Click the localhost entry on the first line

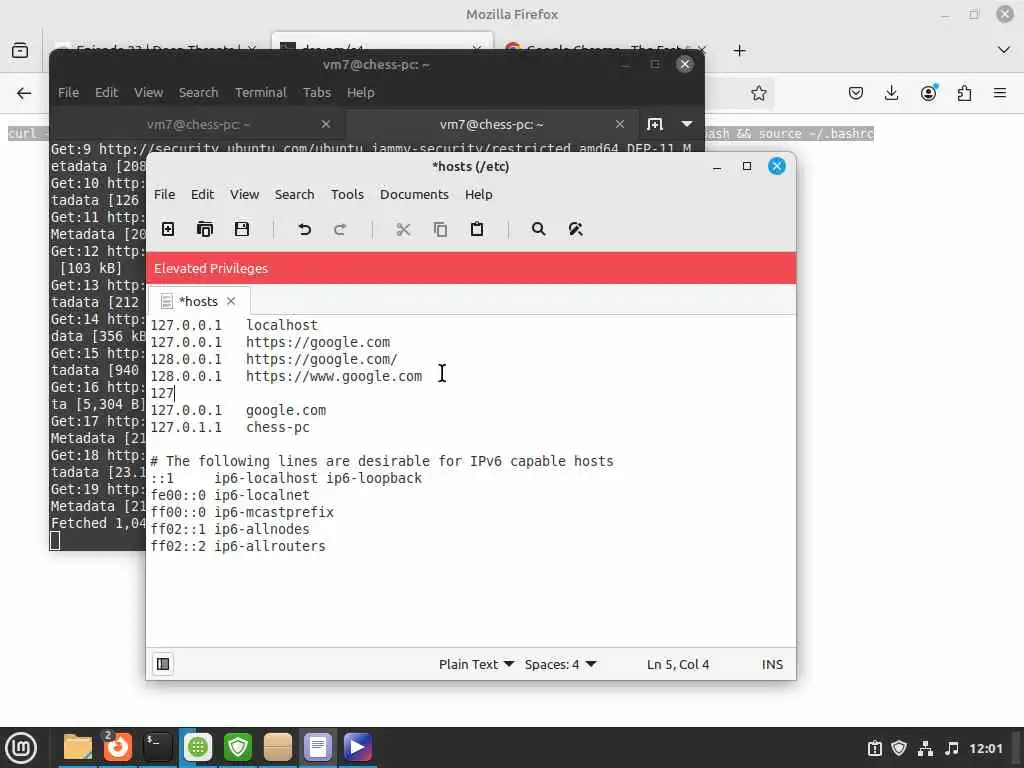pyautogui.click(x=281, y=325)
